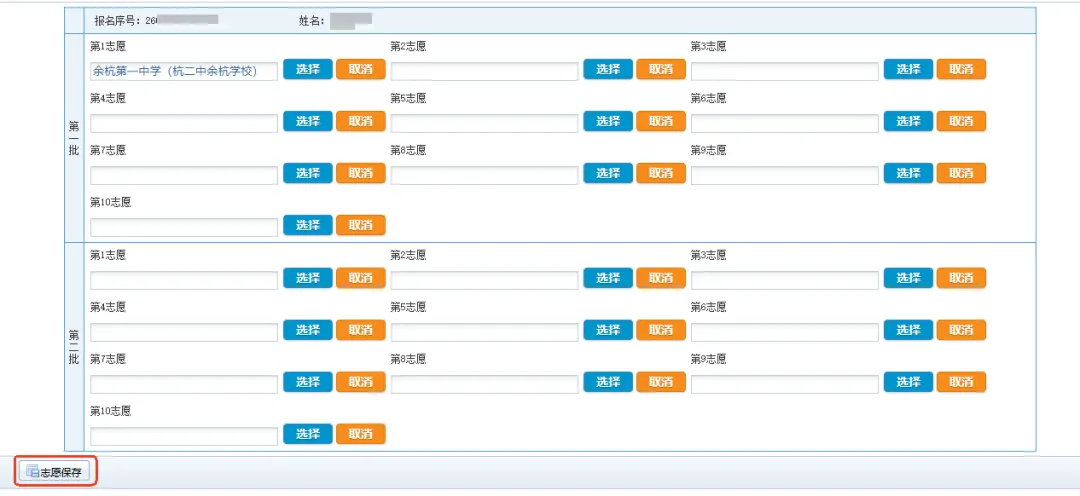Click 取消 next to 第一批 第3志愿
Screen dimensions: 1080x496
[961, 70]
